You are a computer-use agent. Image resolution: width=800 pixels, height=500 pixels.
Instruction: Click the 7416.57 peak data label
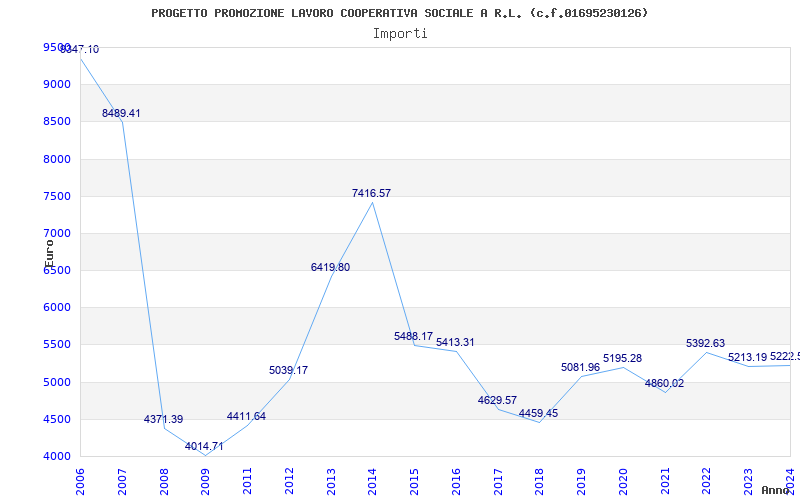[x=371, y=193]
